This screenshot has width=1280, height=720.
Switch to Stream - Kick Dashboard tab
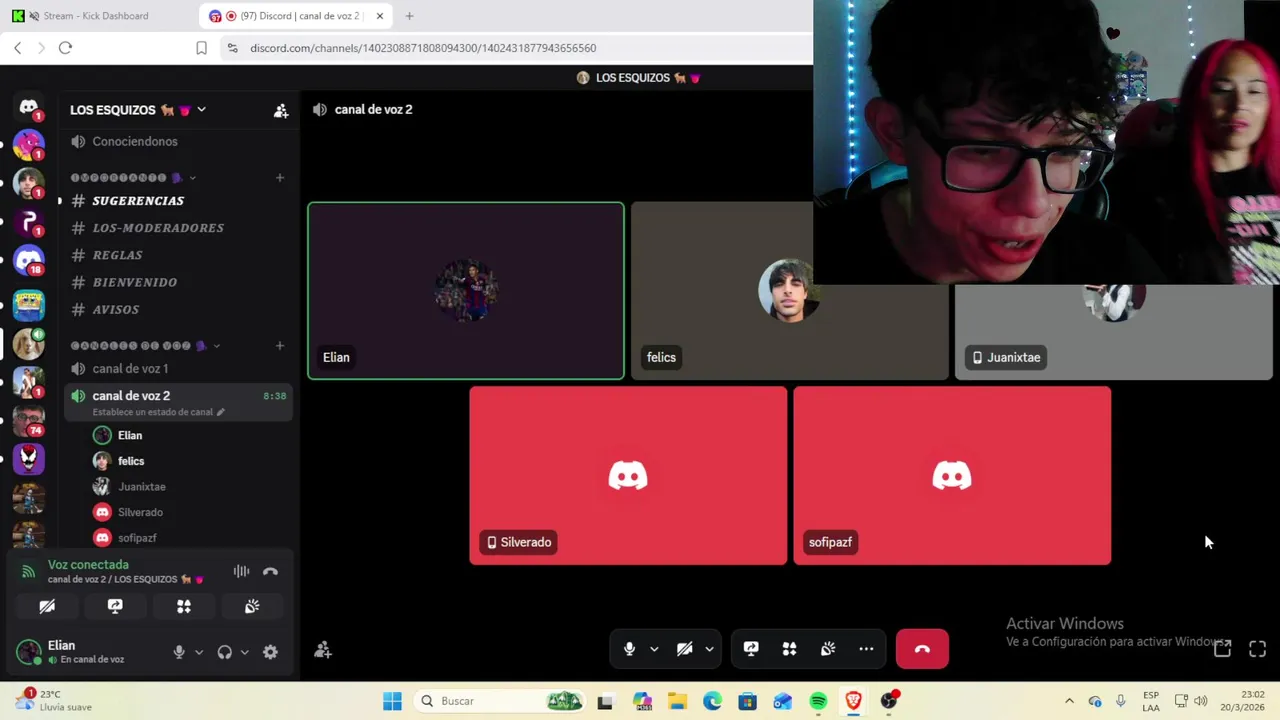tap(95, 16)
